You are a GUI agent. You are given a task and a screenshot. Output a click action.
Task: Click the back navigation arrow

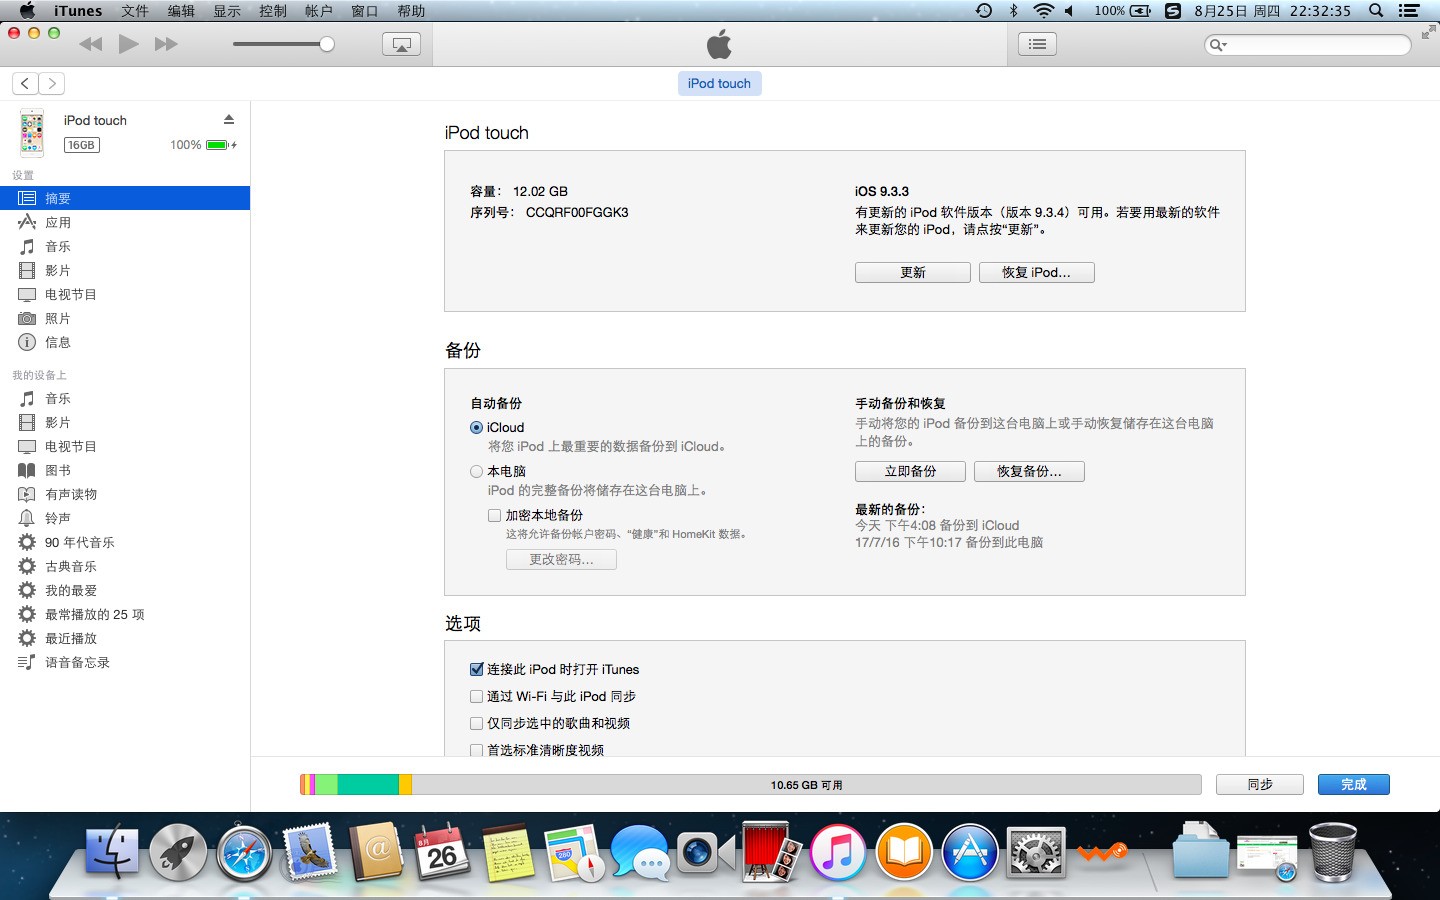click(25, 84)
